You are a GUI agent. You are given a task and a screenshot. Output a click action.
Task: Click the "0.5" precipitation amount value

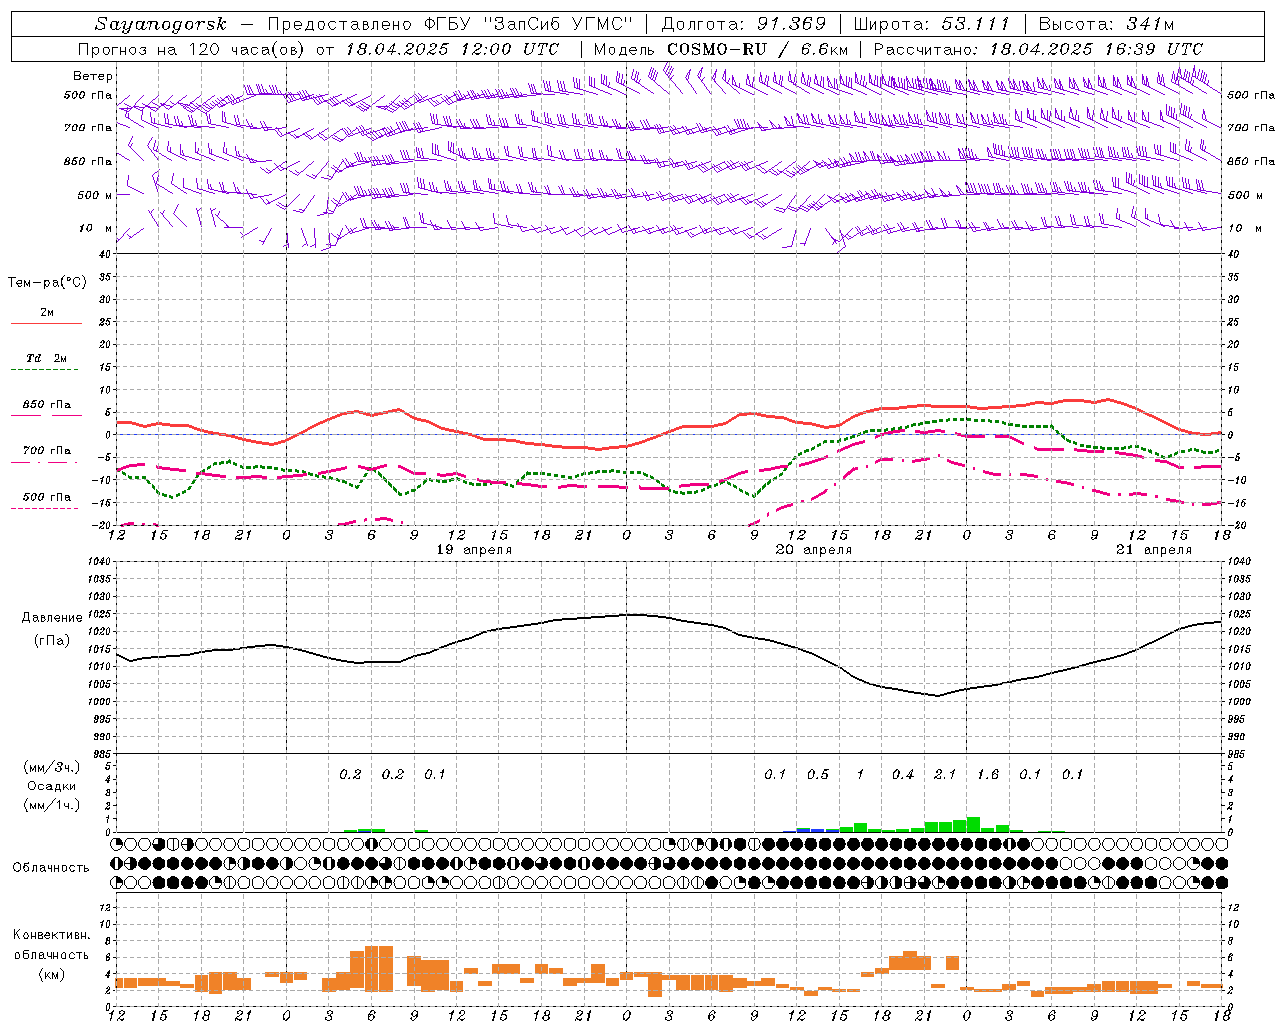pyautogui.click(x=818, y=775)
